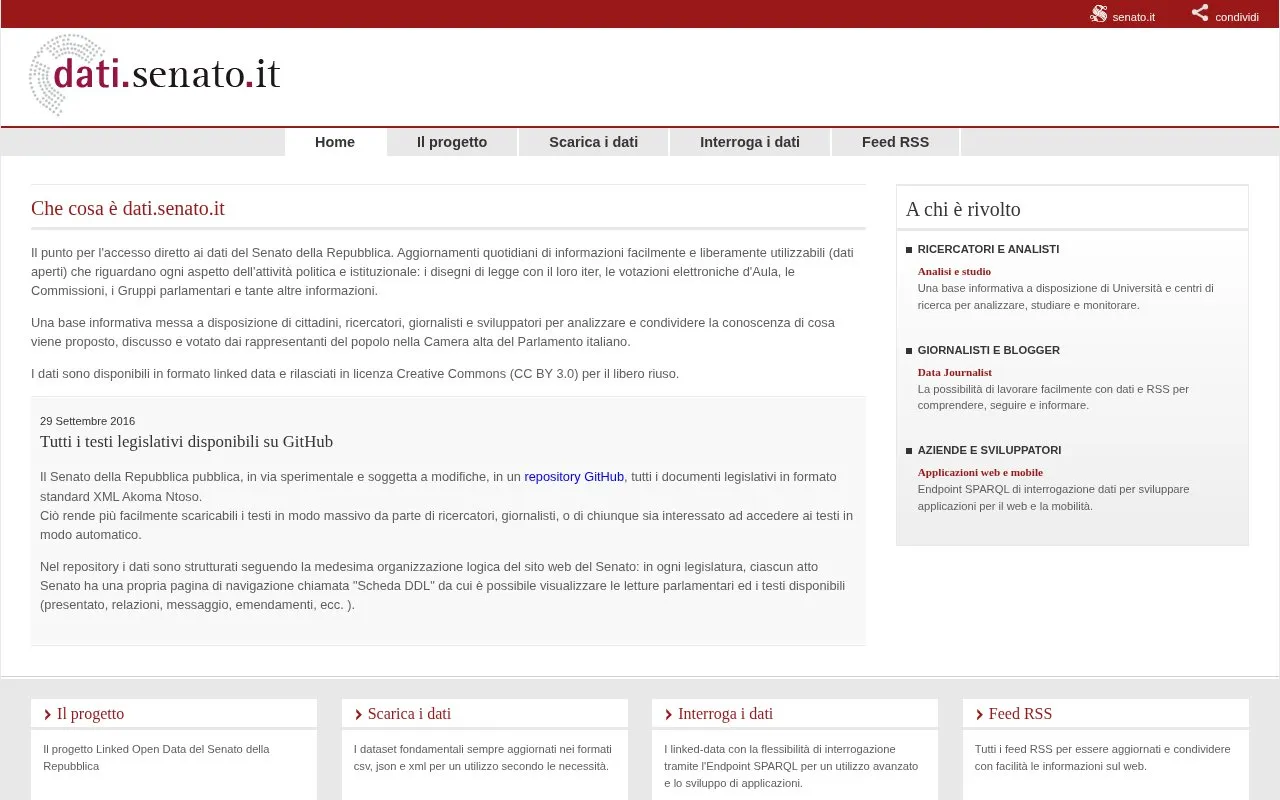Click the chevron icon beside Il progetto card

pos(47,715)
